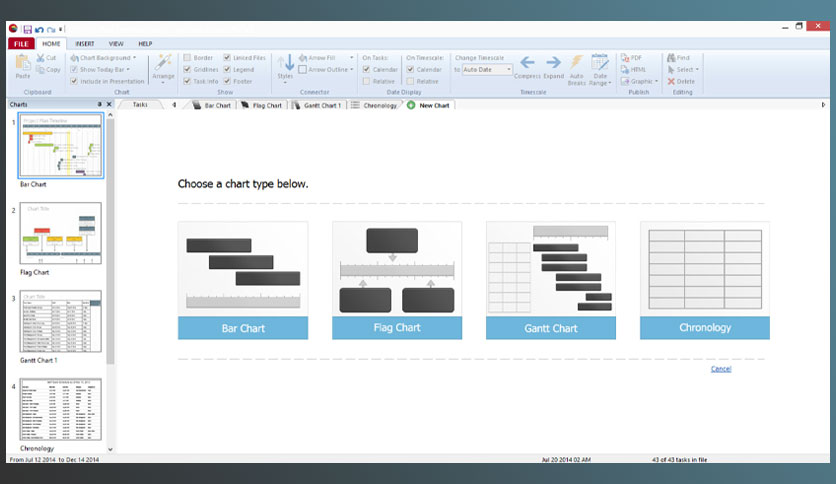Click the Date Range calendar icon
836x484 pixels.
pyautogui.click(x=600, y=62)
